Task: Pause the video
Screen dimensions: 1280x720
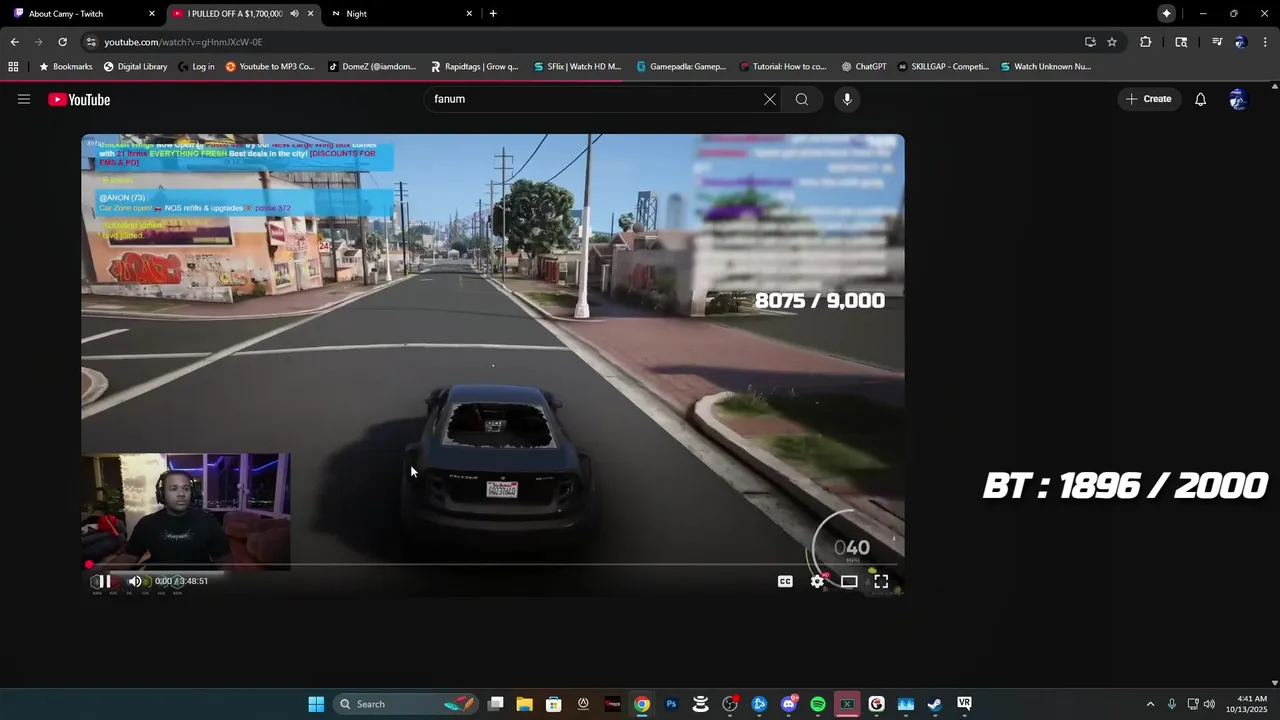Action: coord(103,581)
